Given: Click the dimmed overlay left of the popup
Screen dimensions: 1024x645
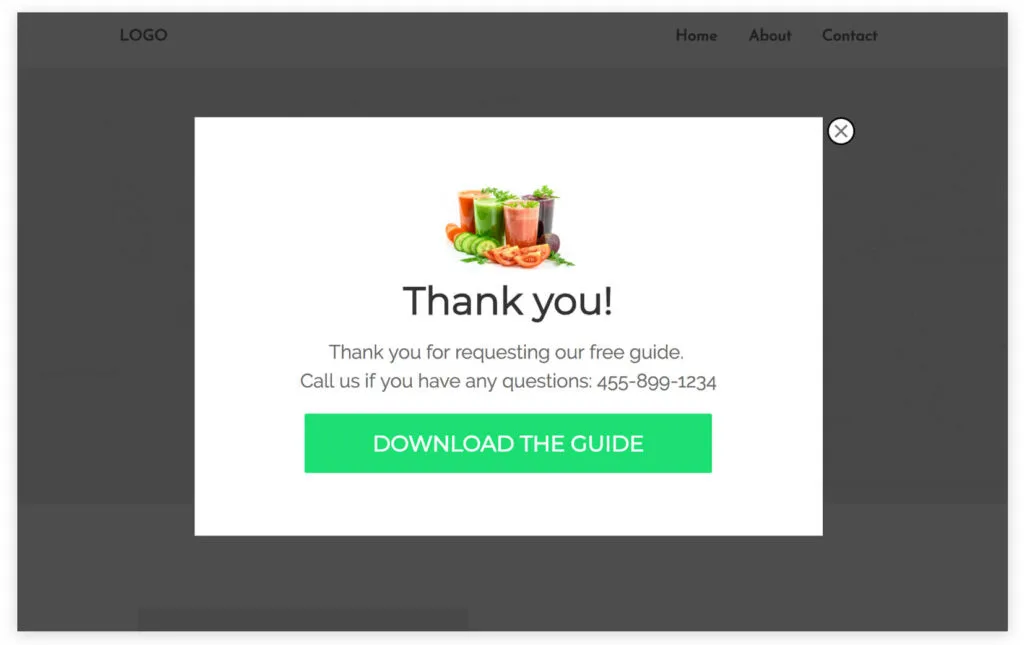Looking at the screenshot, I should pyautogui.click(x=106, y=326).
